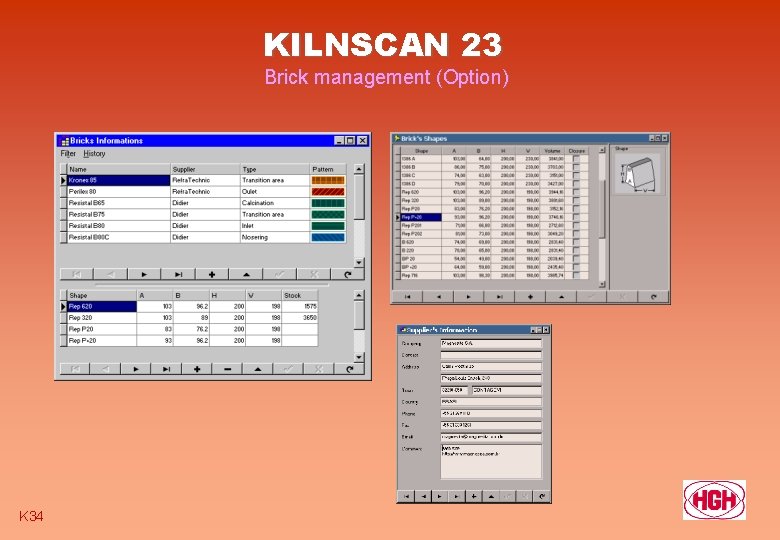Image resolution: width=780 pixels, height=540 pixels.
Task: Go to previous supplier record in Supplier's Information
Action: pyautogui.click(x=423, y=496)
